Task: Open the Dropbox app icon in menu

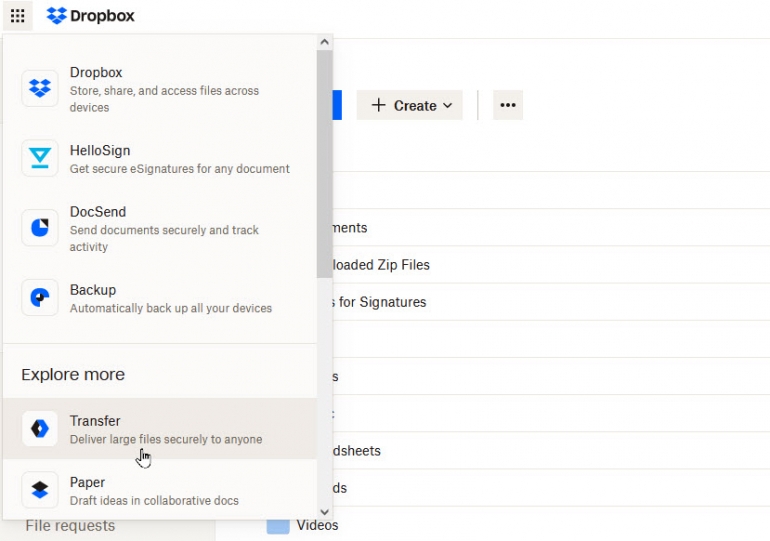Action: coord(40,88)
